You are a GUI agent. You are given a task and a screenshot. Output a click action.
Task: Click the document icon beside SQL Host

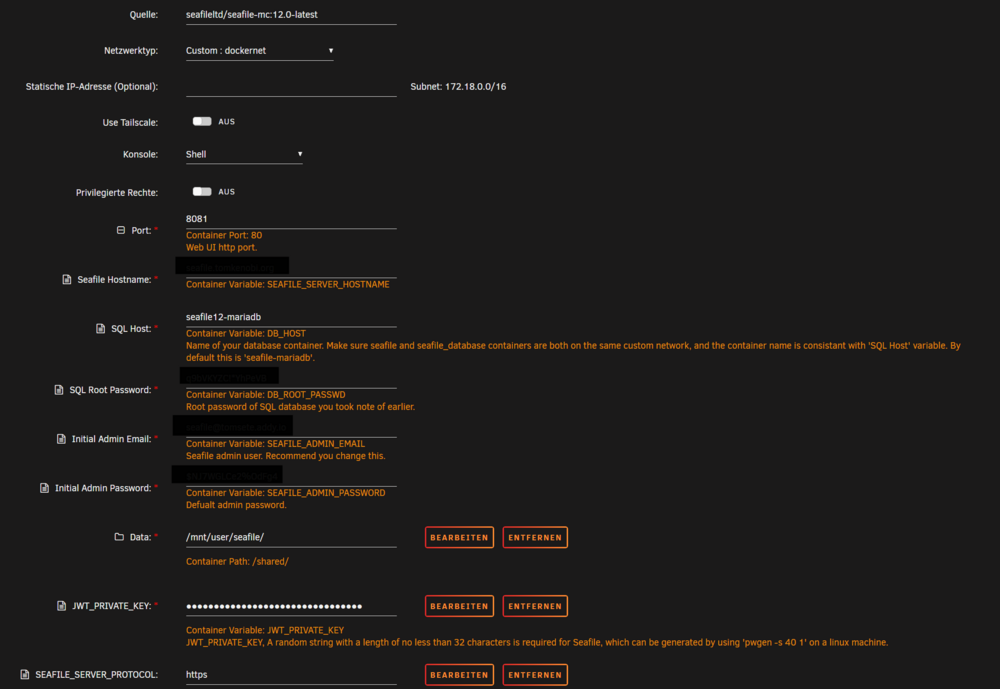100,329
